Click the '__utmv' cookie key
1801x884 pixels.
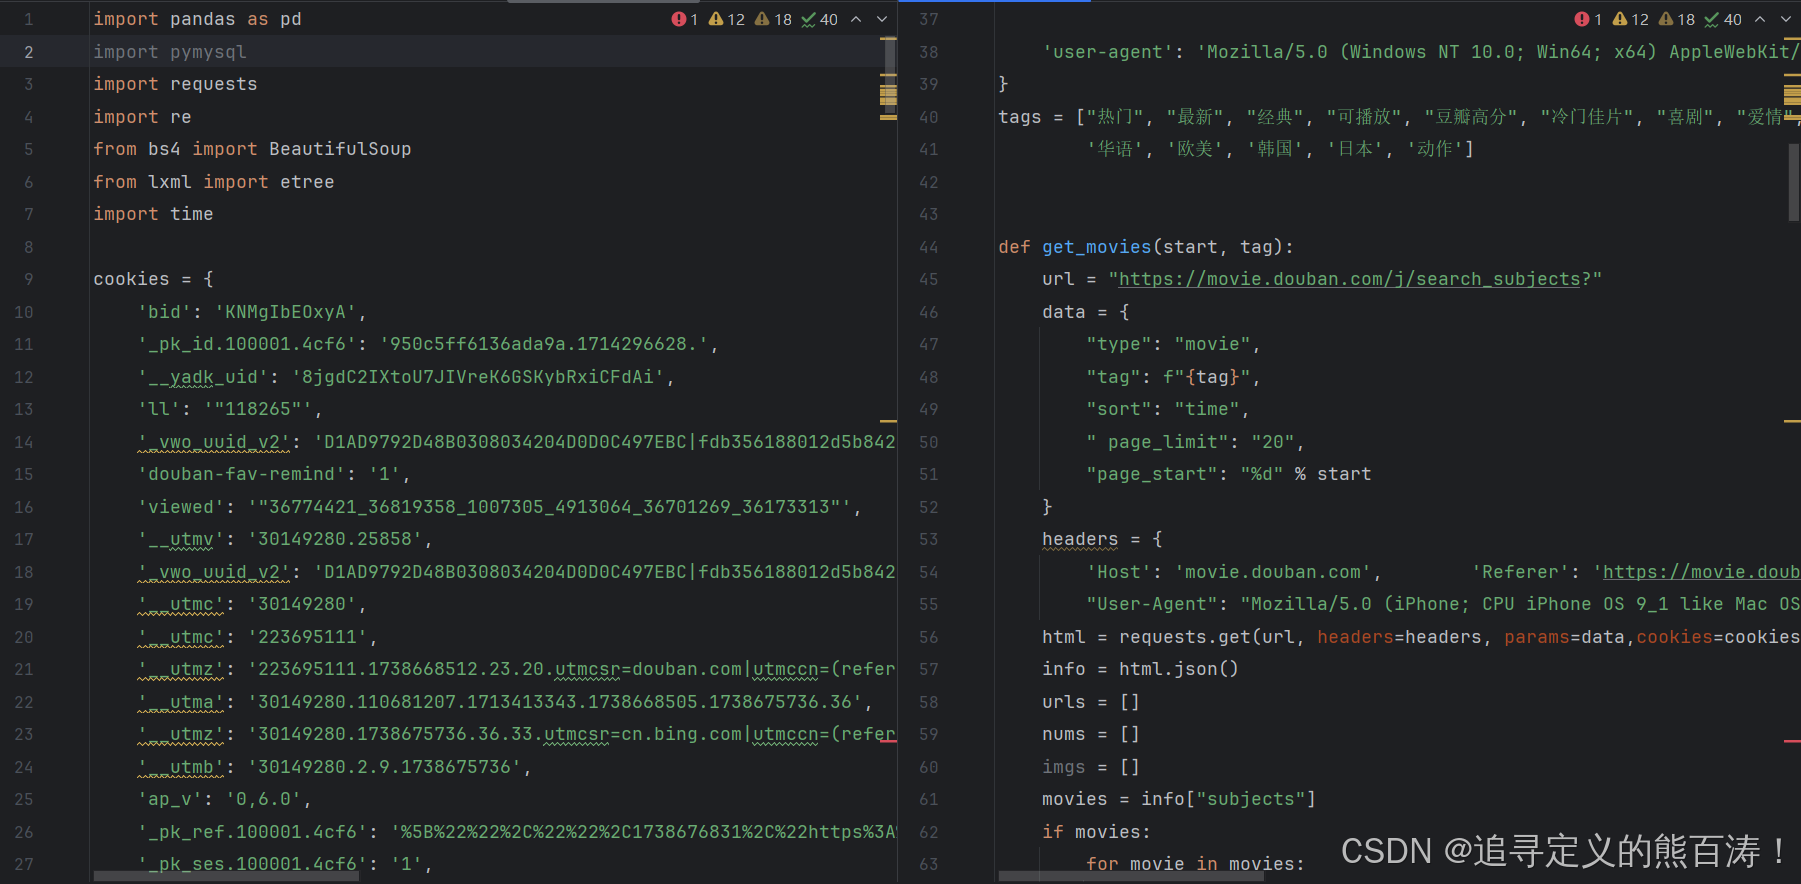pyautogui.click(x=181, y=539)
